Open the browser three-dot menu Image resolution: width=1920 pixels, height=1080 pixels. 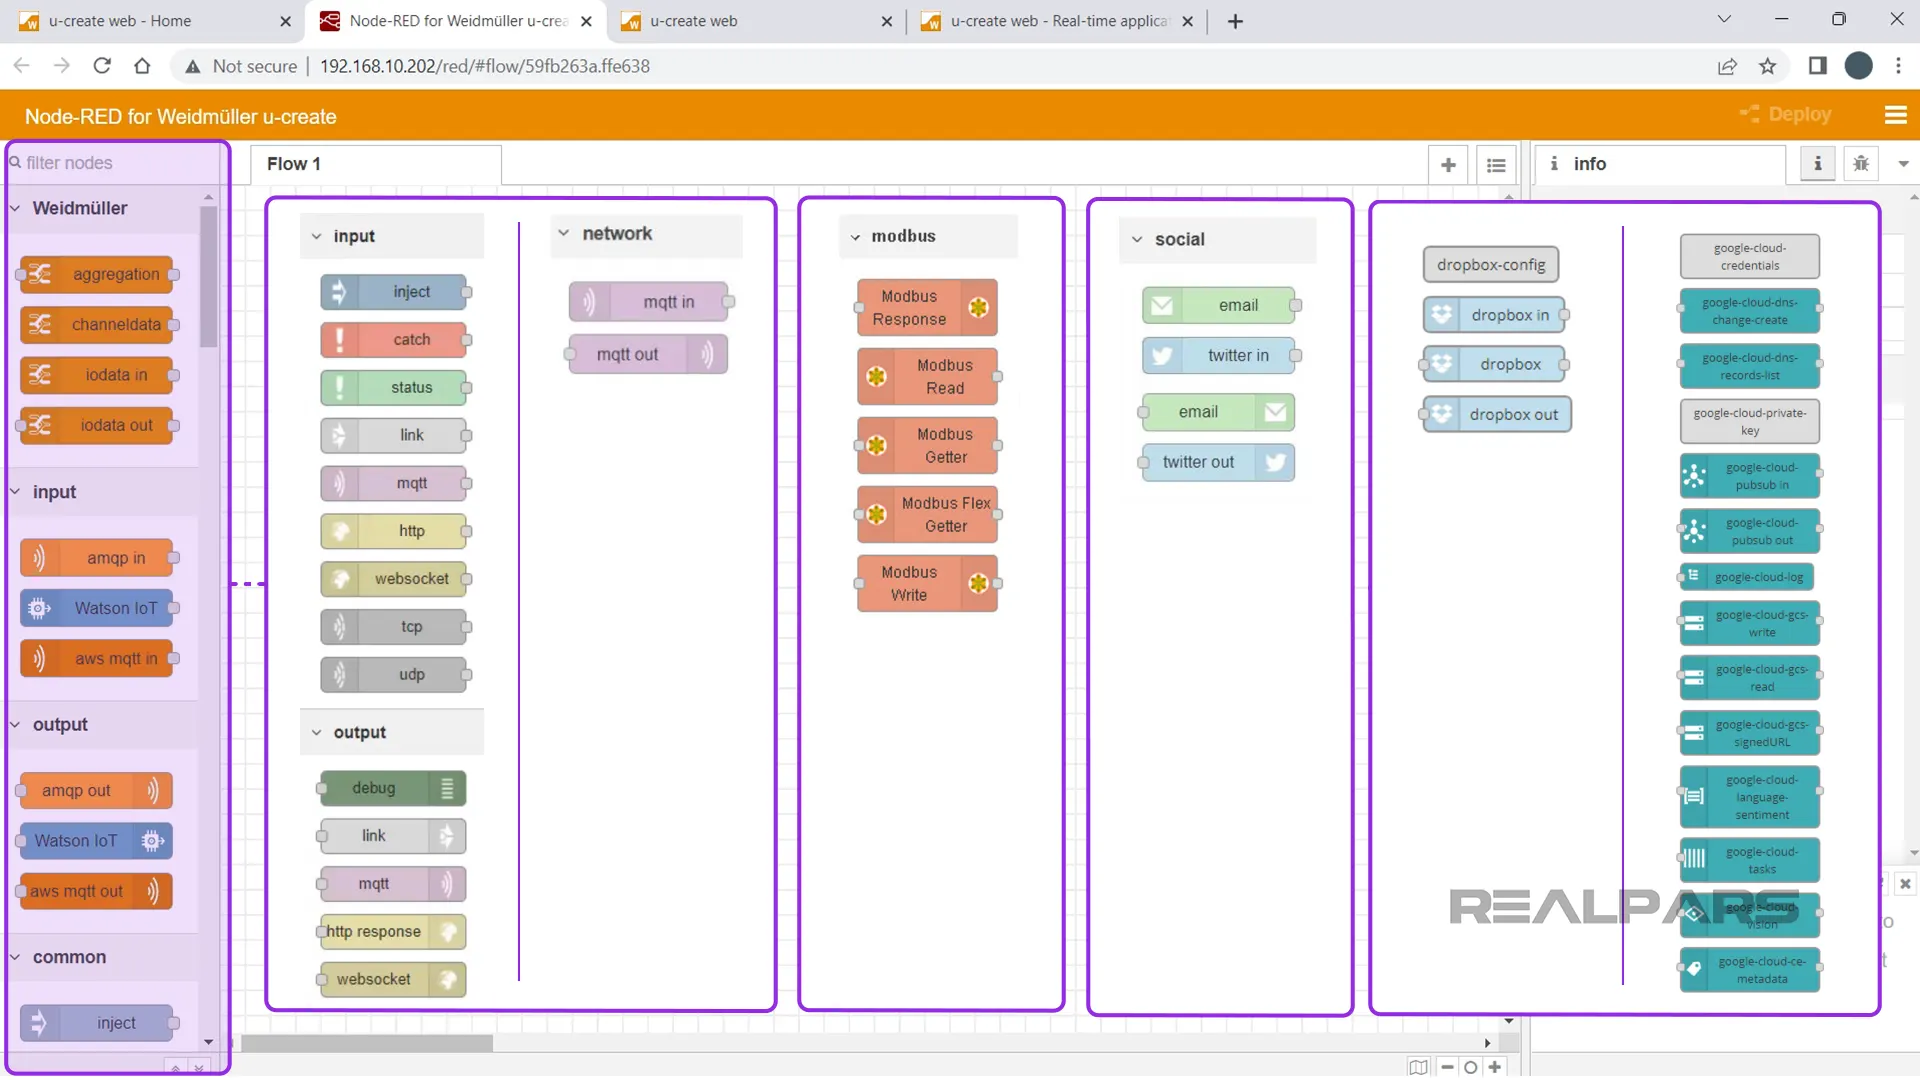pyautogui.click(x=1898, y=66)
